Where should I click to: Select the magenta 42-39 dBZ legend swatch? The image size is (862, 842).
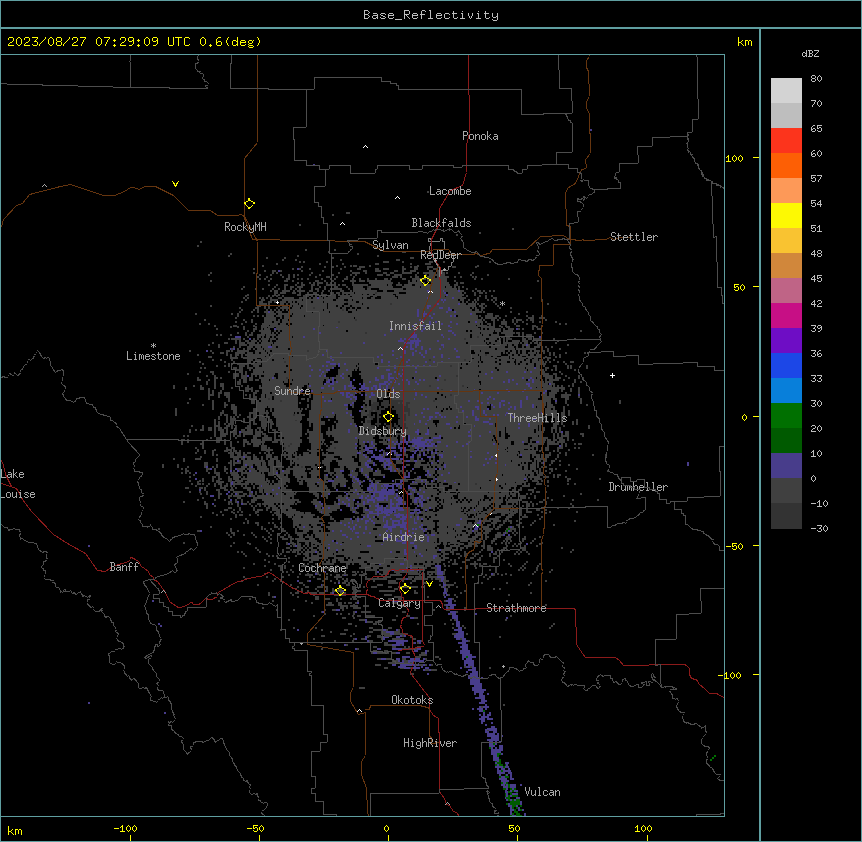point(786,315)
